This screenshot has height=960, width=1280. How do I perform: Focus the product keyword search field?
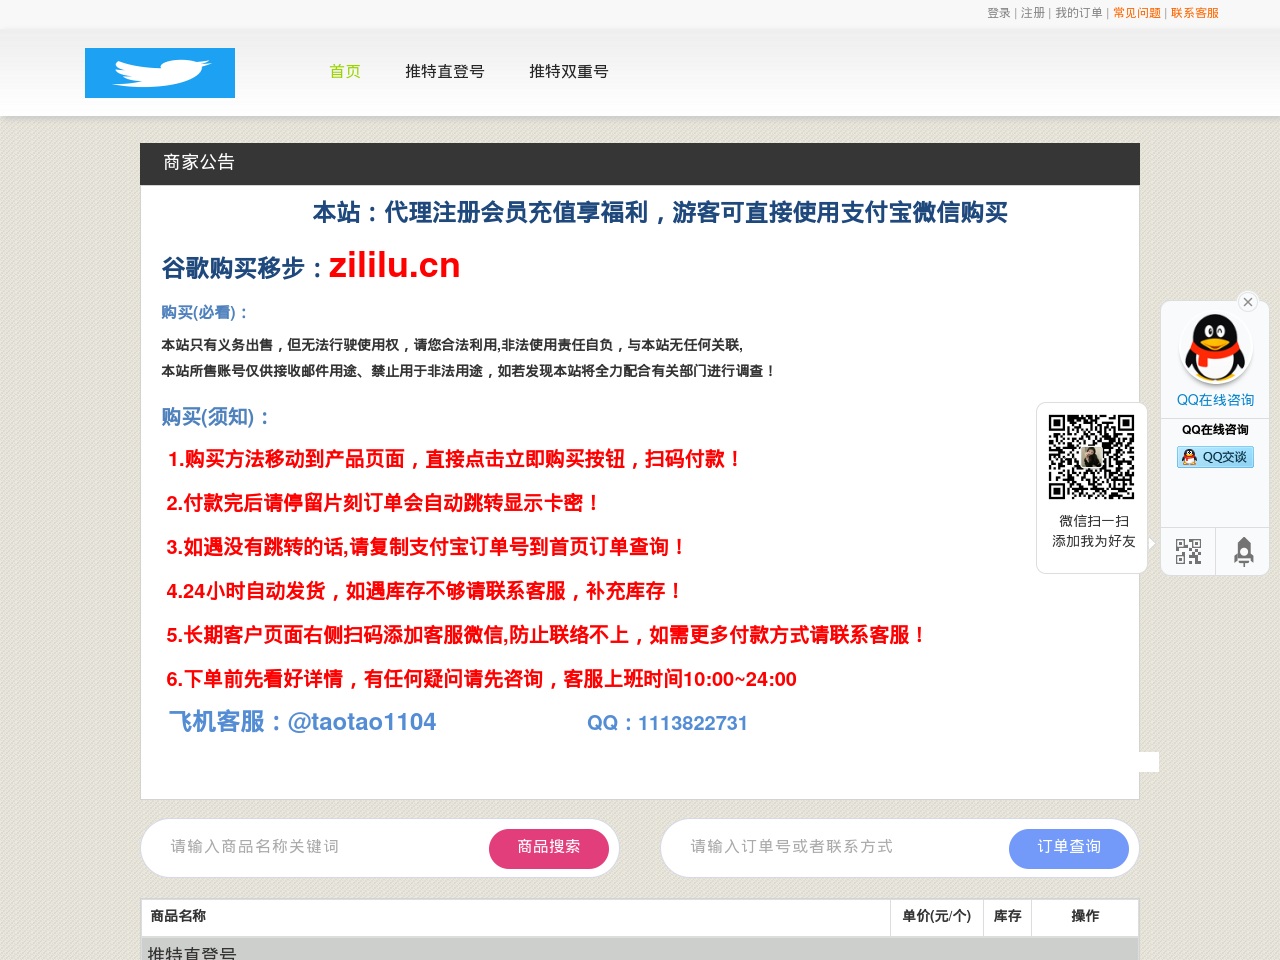pyautogui.click(x=320, y=847)
